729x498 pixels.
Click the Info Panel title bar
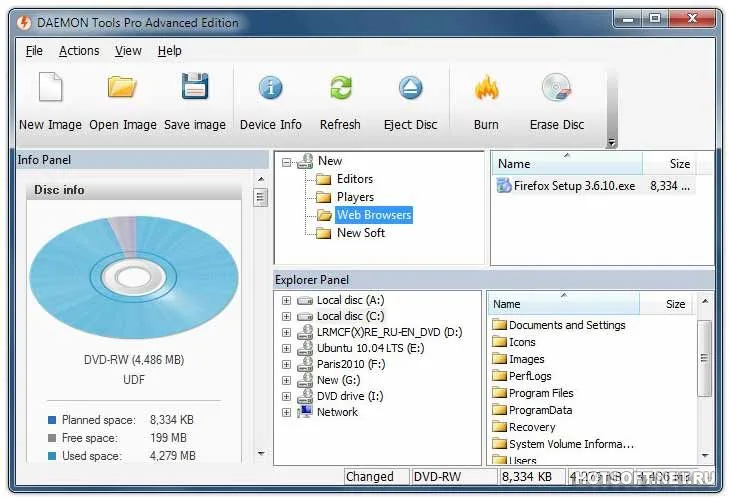pyautogui.click(x=142, y=160)
